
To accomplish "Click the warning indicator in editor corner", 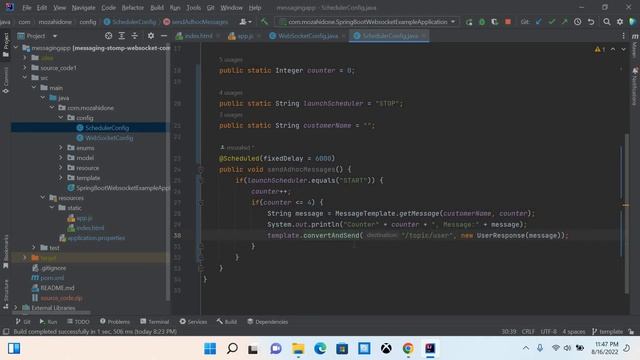I will coord(600,49).
